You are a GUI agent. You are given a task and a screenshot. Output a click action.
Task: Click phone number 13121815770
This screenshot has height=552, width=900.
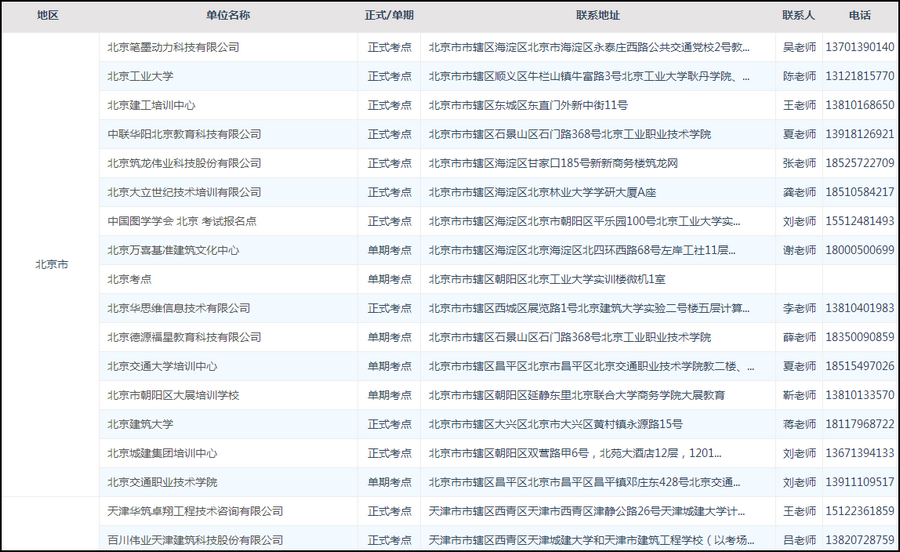(860, 76)
